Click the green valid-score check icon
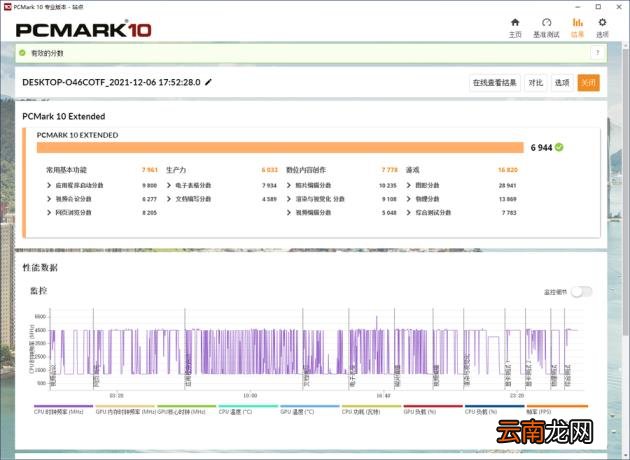 click(x=22, y=53)
